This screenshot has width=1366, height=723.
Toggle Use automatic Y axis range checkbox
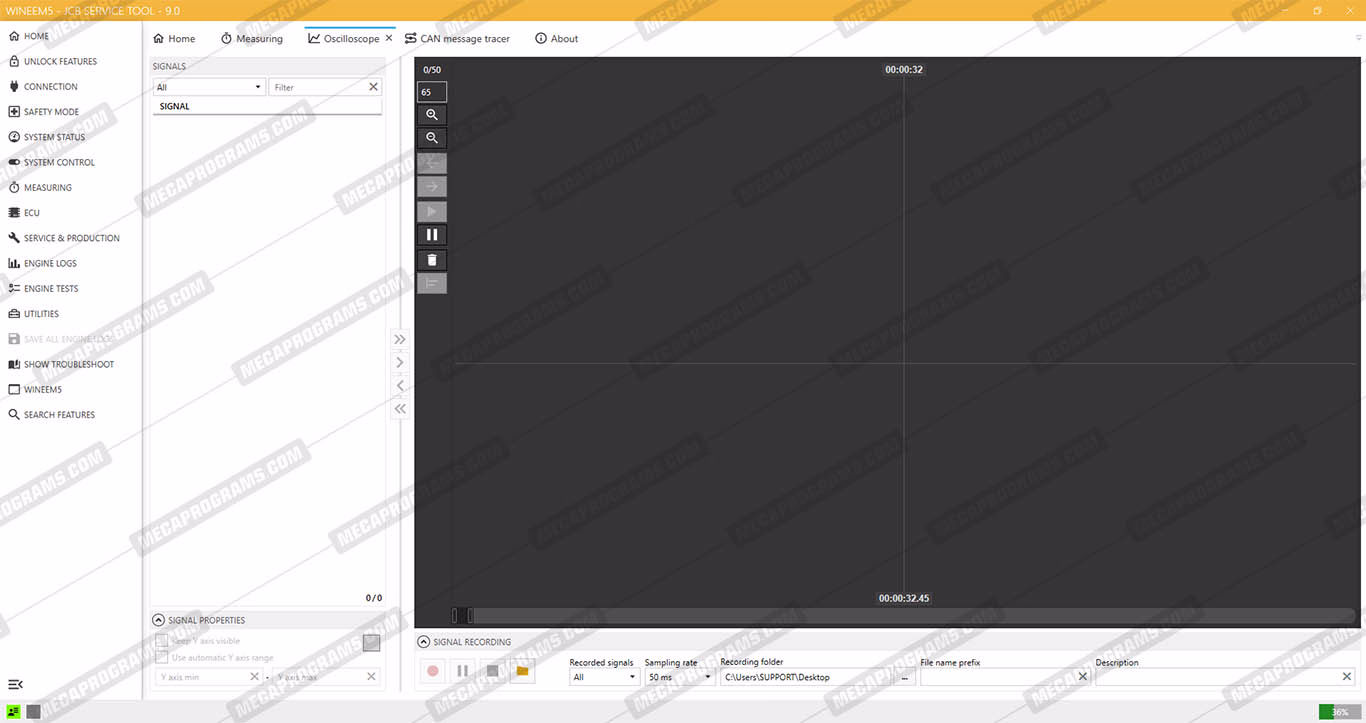(x=162, y=658)
